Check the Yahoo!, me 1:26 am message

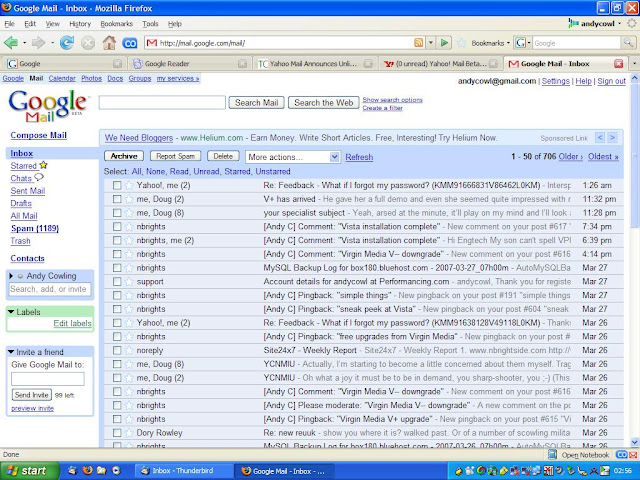click(x=117, y=185)
